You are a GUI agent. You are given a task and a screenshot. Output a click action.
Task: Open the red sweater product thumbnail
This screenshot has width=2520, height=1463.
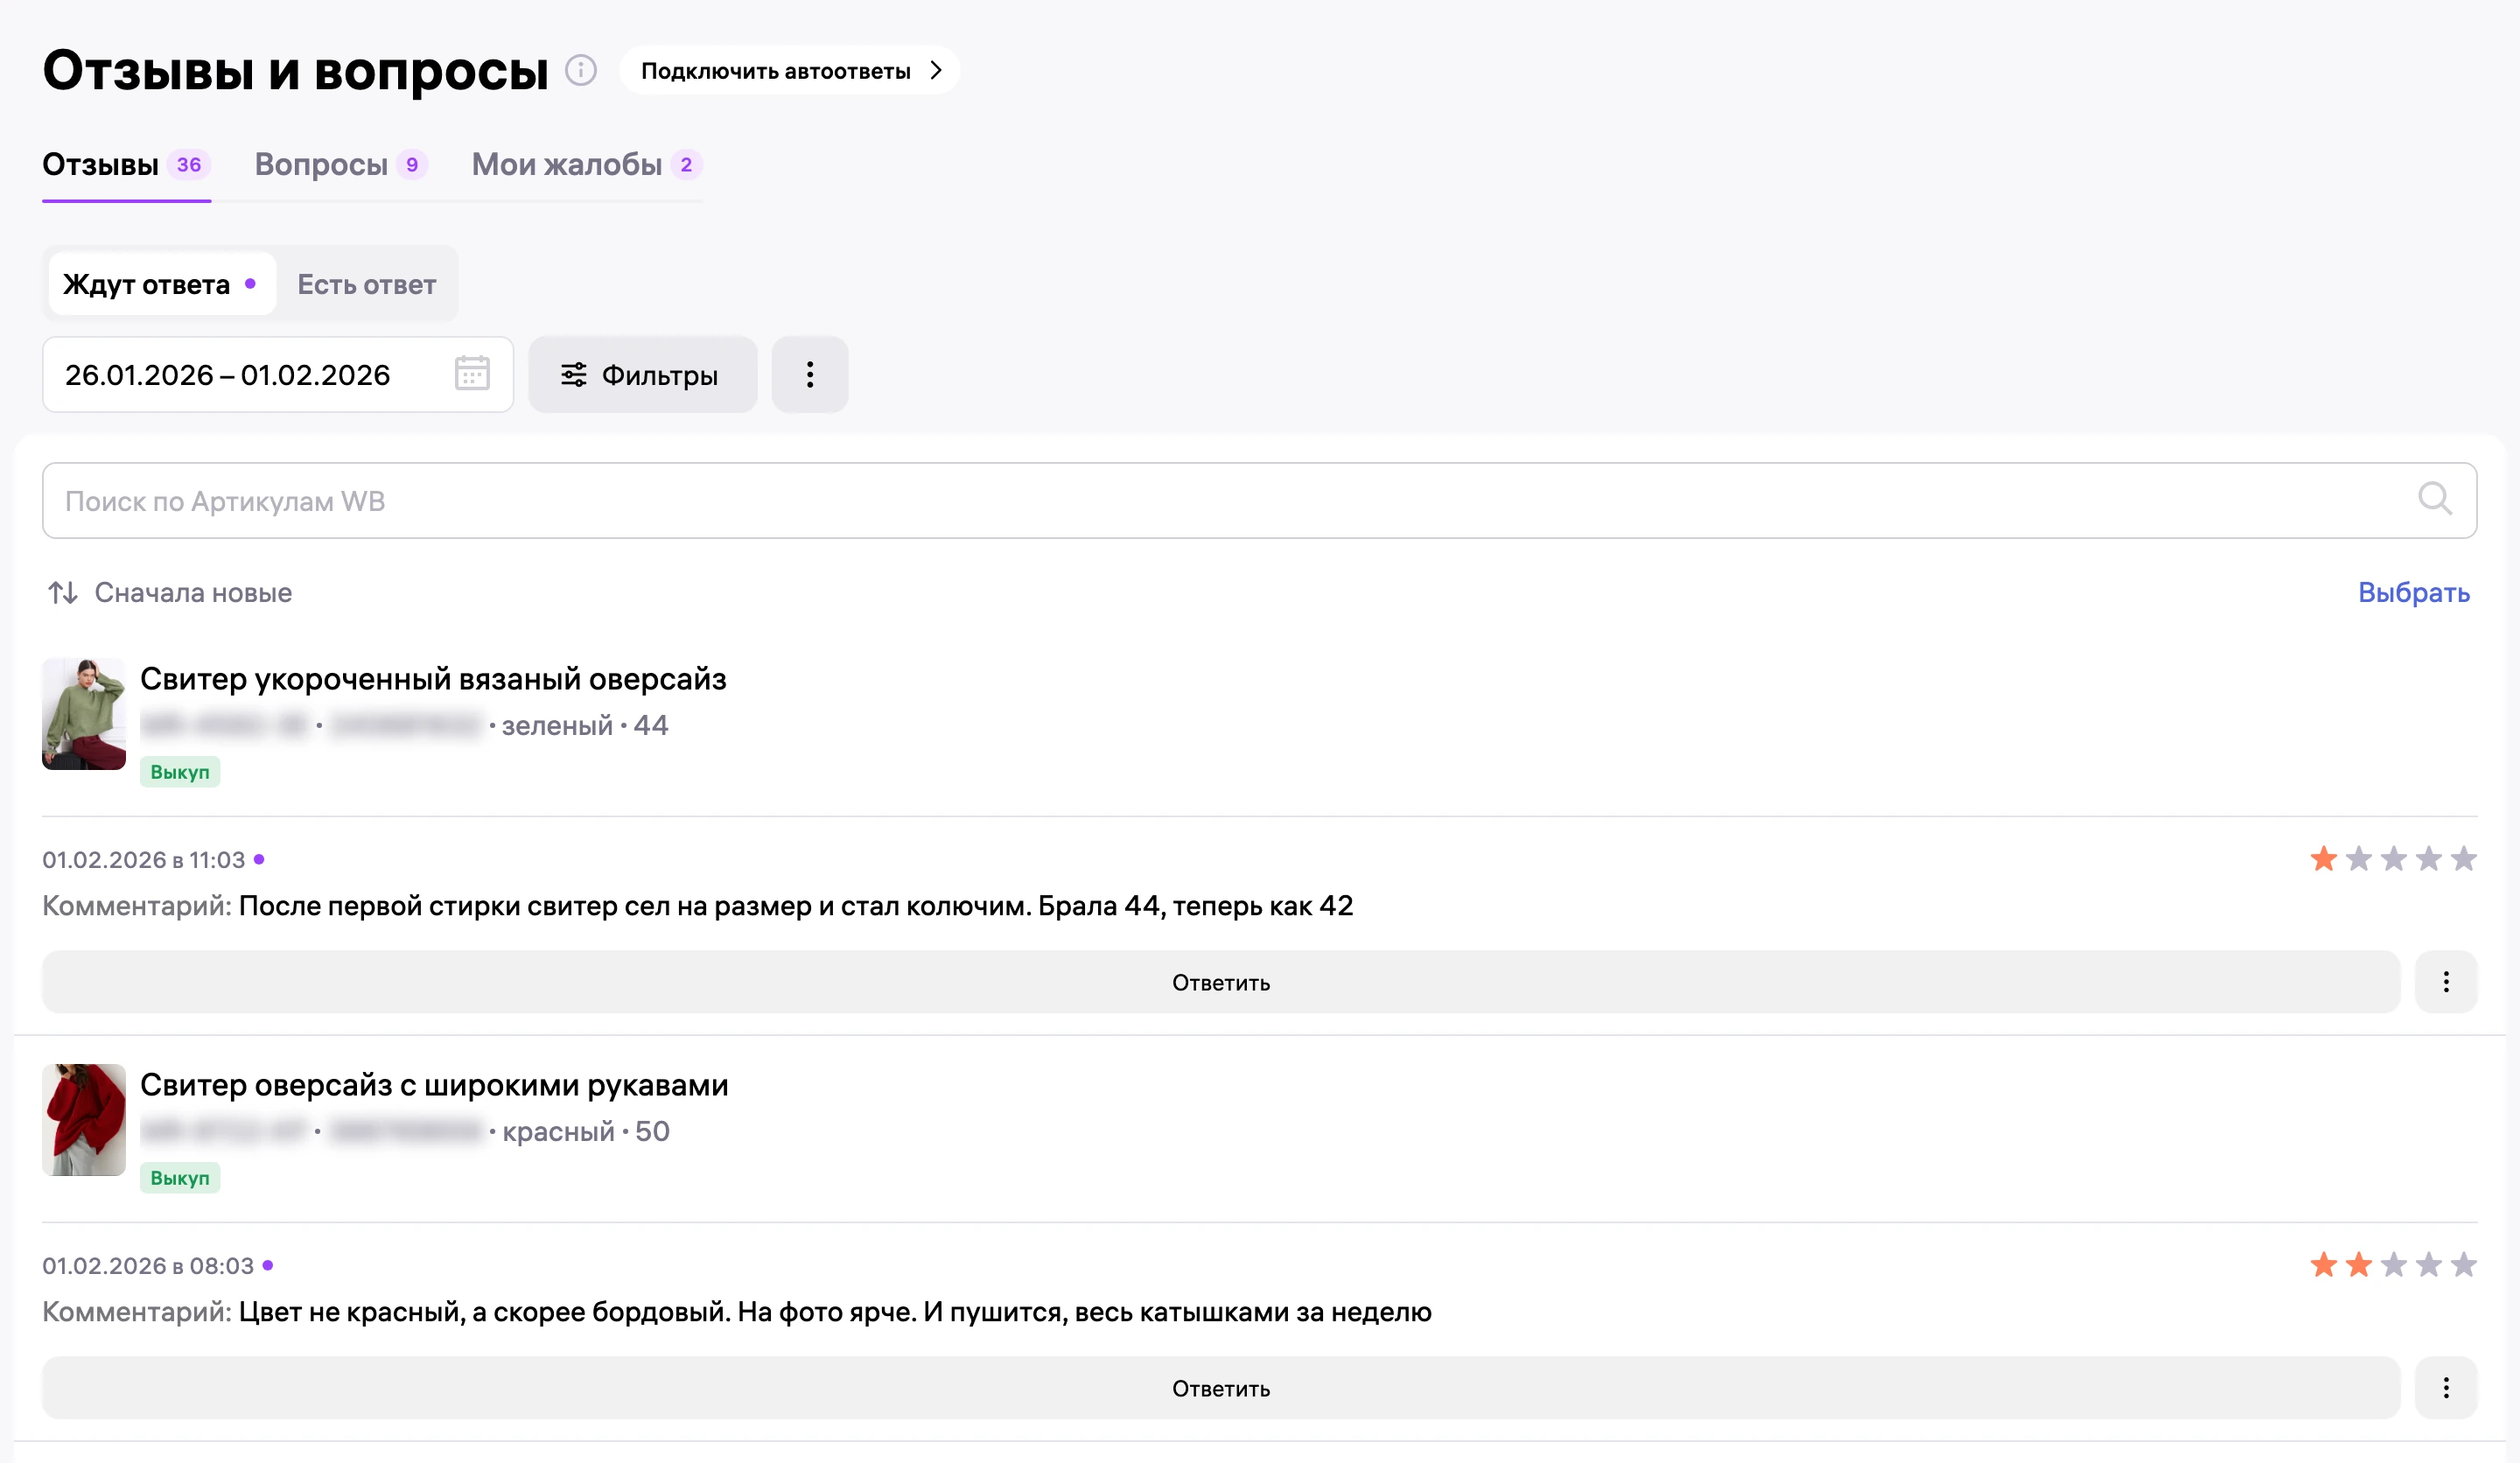[84, 1120]
